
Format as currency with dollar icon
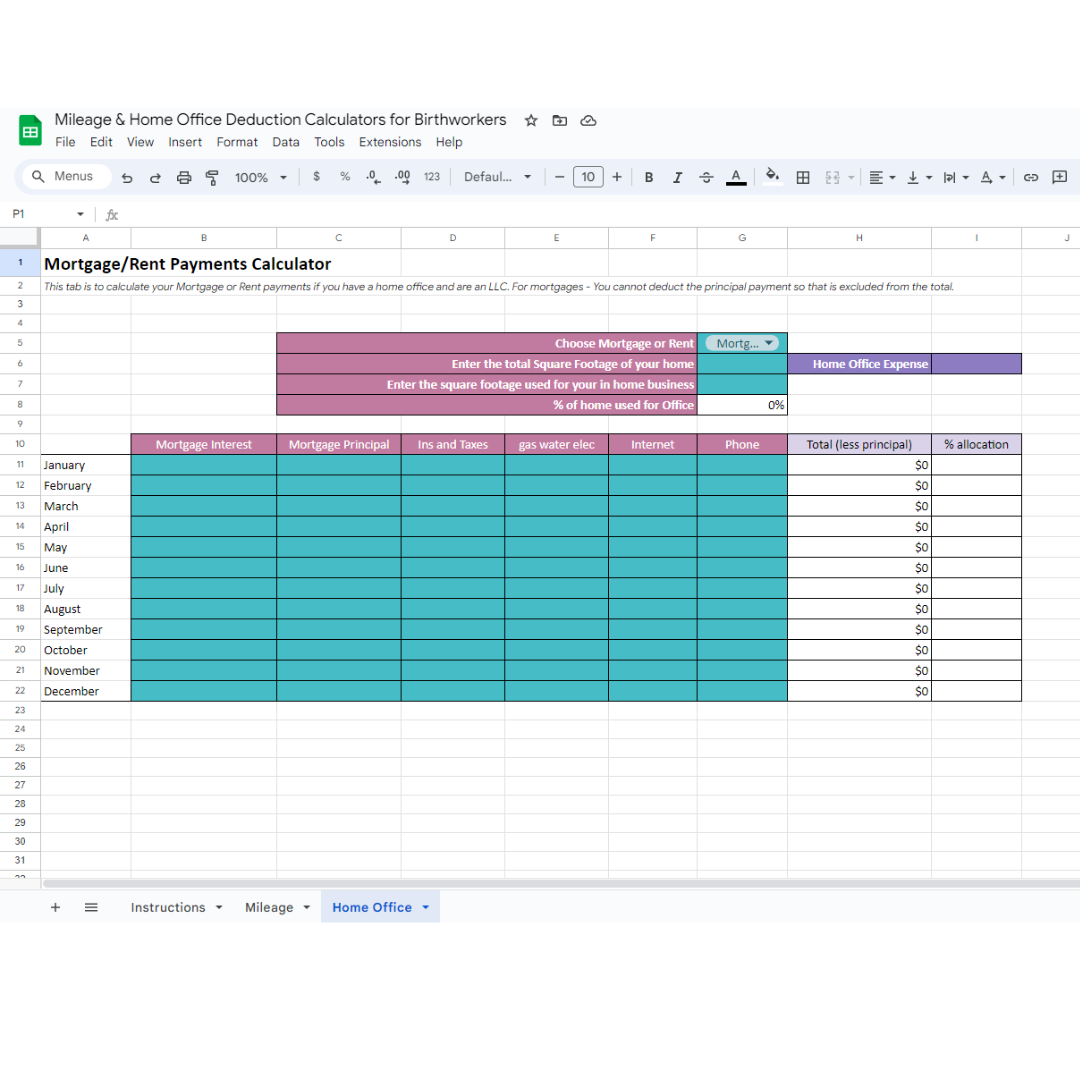click(316, 177)
